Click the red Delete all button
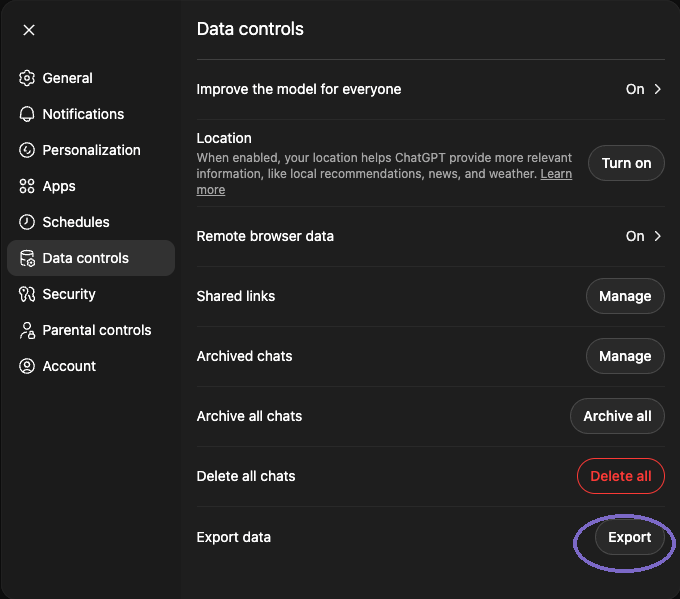The image size is (680, 599). [x=621, y=476]
